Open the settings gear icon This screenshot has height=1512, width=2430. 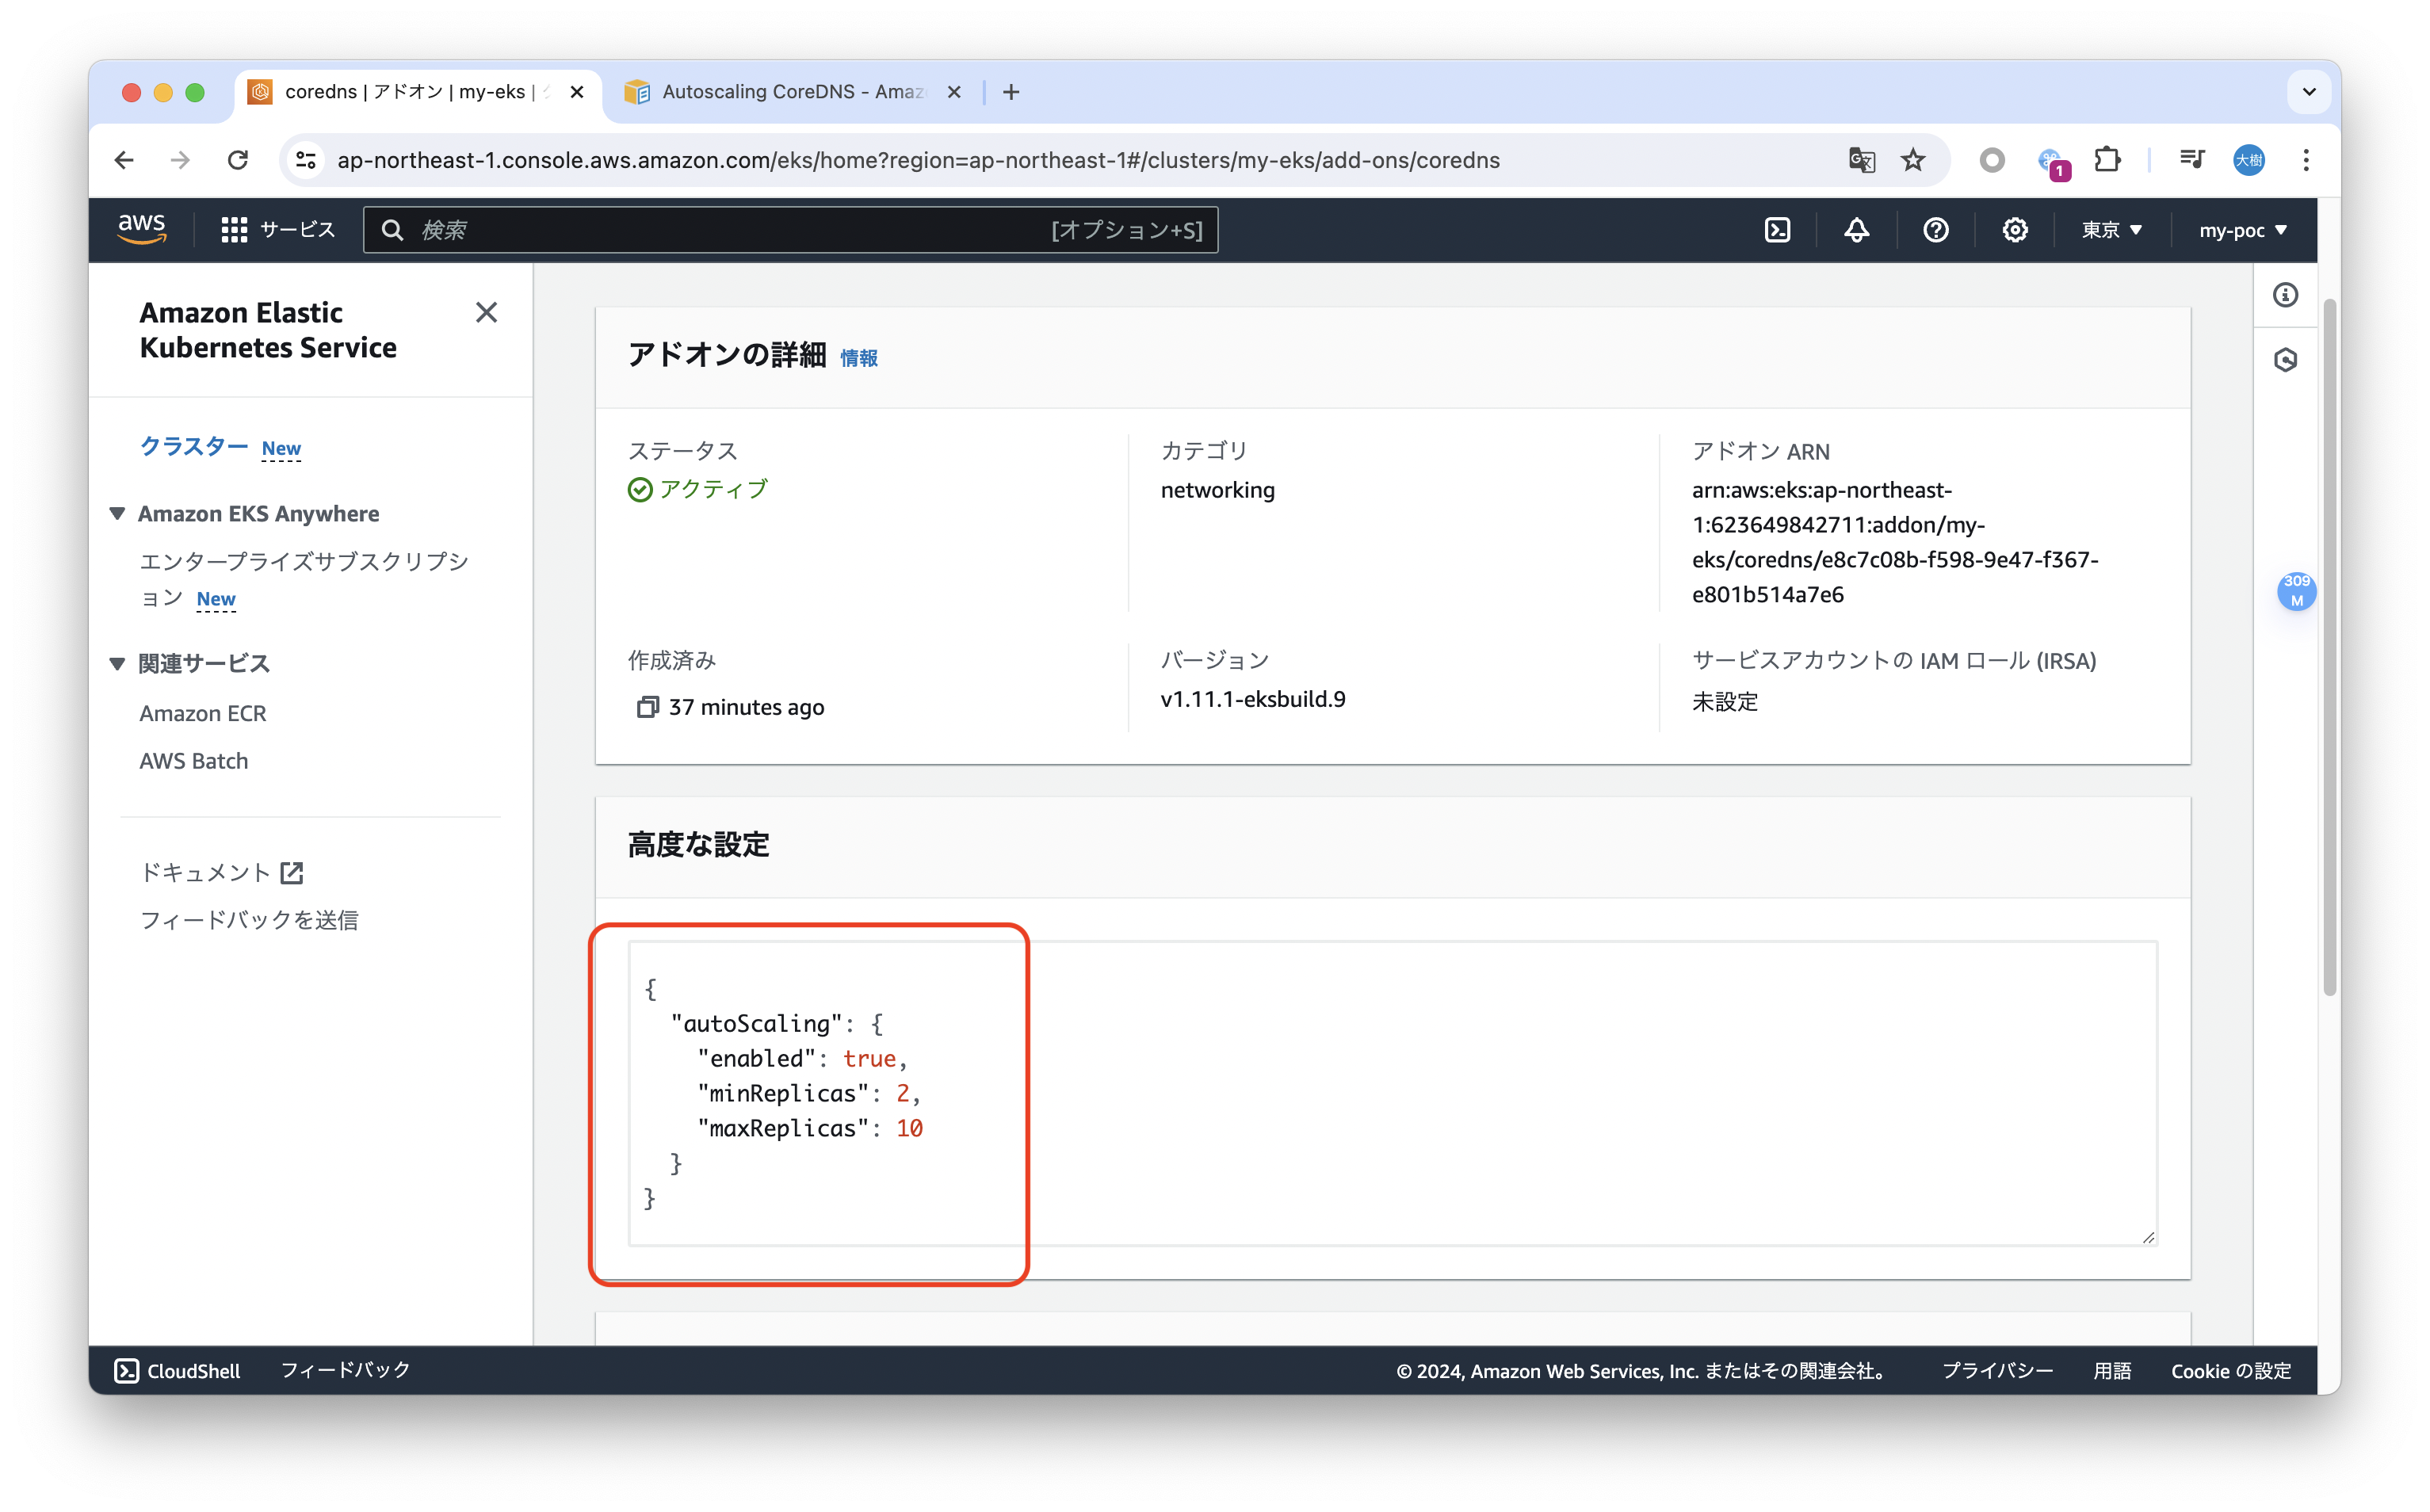click(x=2015, y=229)
